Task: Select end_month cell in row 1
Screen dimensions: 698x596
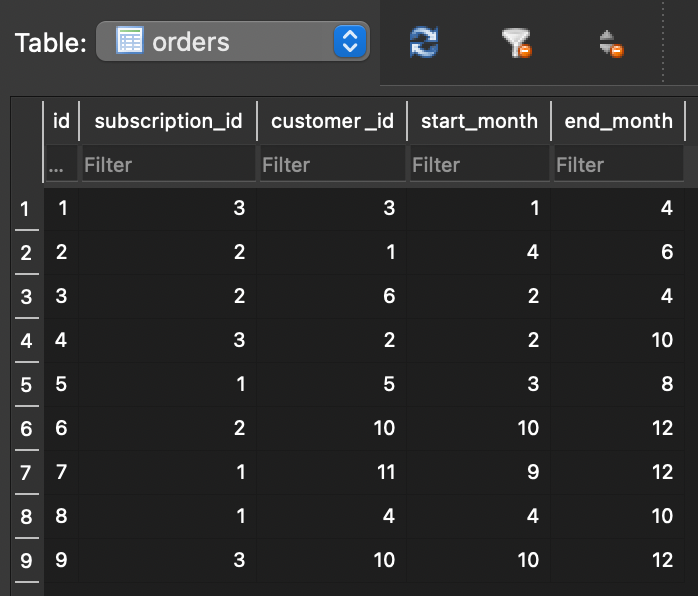Action: pyautogui.click(x=618, y=208)
